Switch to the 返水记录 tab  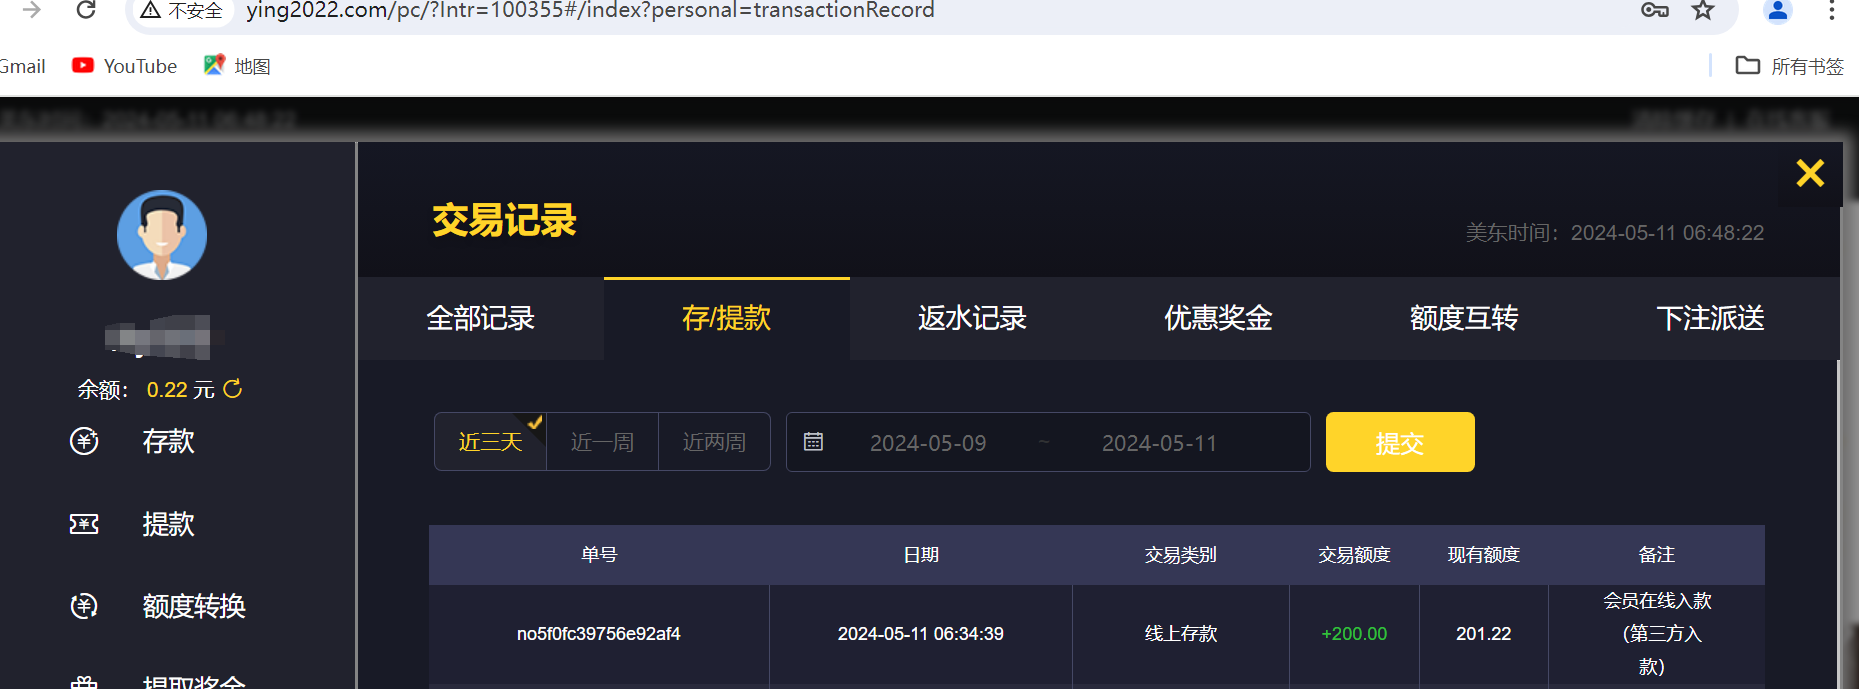[973, 318]
